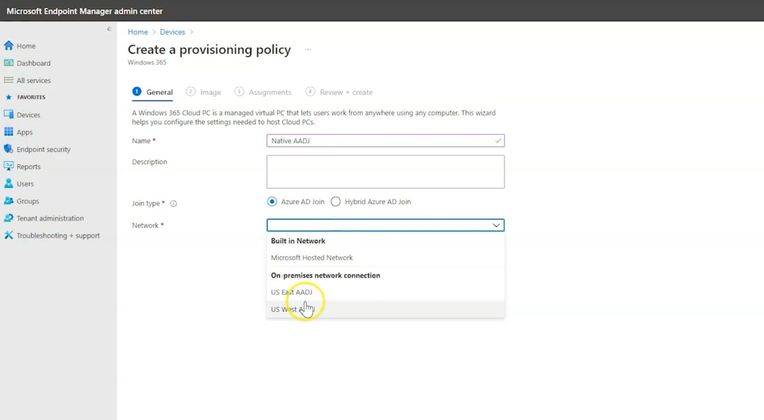Switch to the General step tab
764x420 pixels.
click(153, 92)
